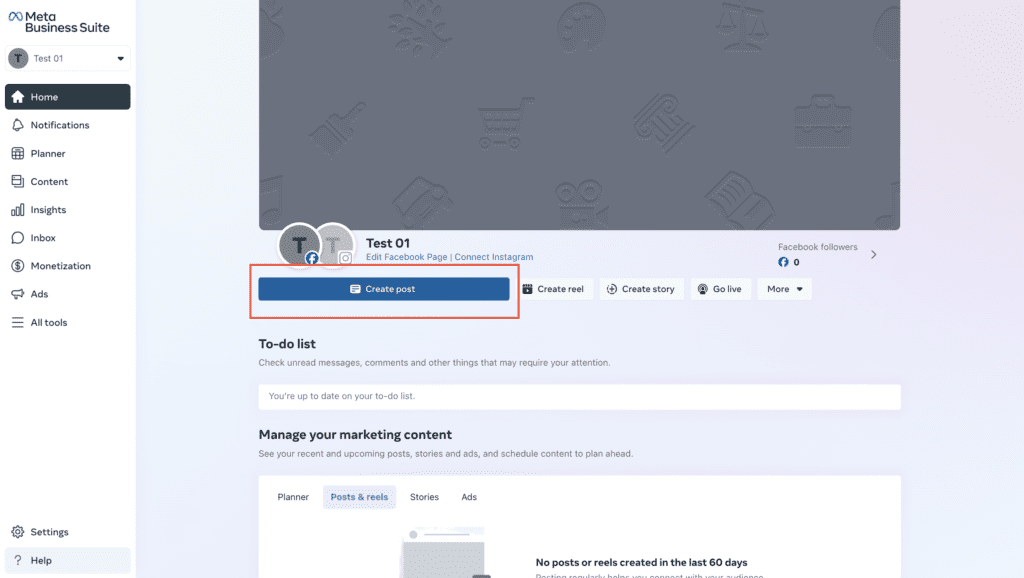
Task: Click the Ads megaphone icon
Action: pyautogui.click(x=18, y=294)
